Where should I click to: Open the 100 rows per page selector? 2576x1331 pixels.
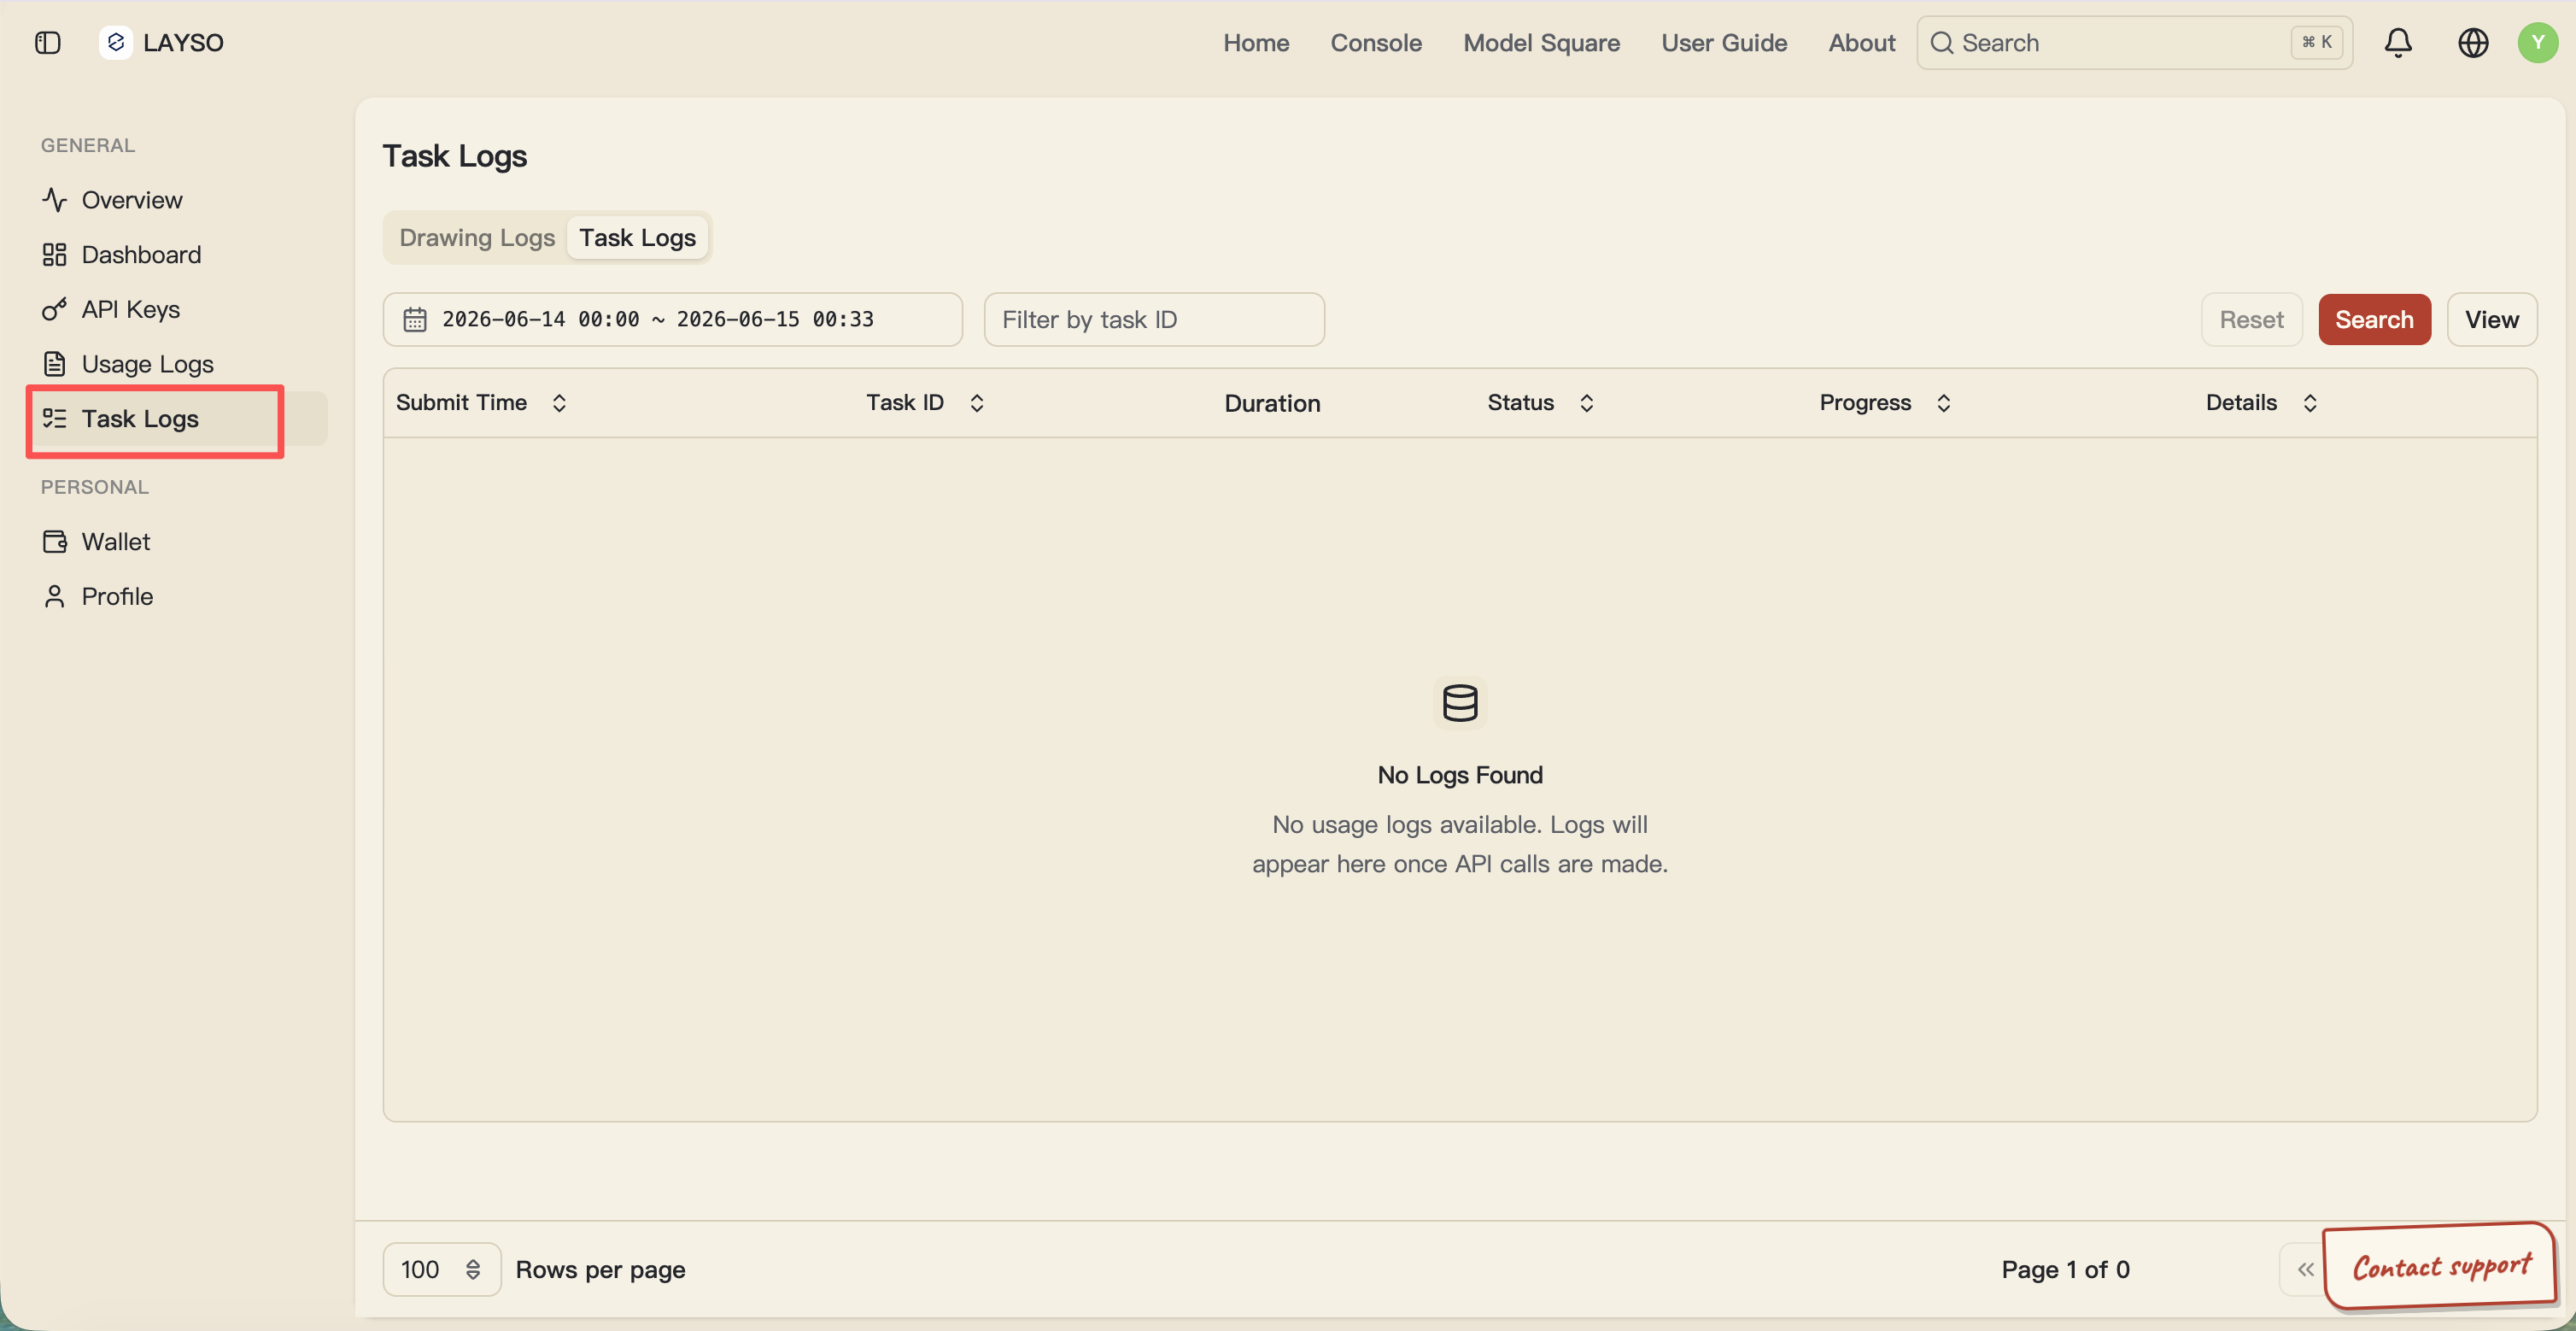(441, 1269)
